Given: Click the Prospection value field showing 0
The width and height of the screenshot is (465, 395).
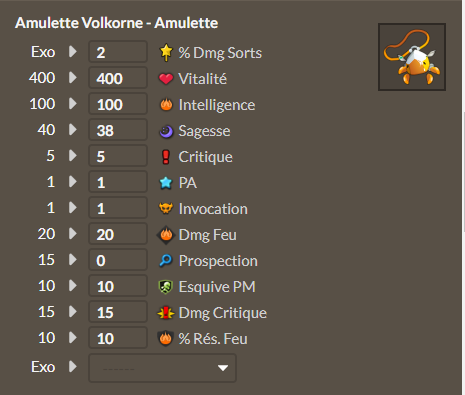Looking at the screenshot, I should [118, 260].
